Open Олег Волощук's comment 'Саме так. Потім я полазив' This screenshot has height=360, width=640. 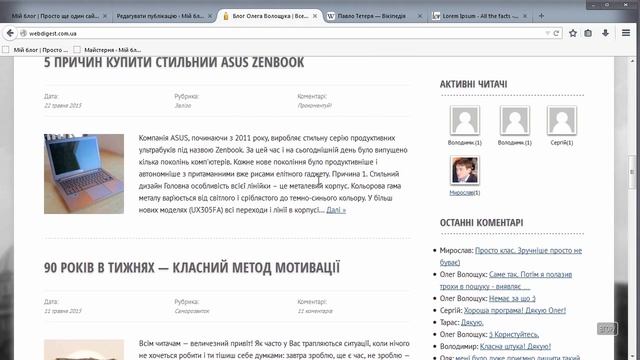tap(506, 280)
